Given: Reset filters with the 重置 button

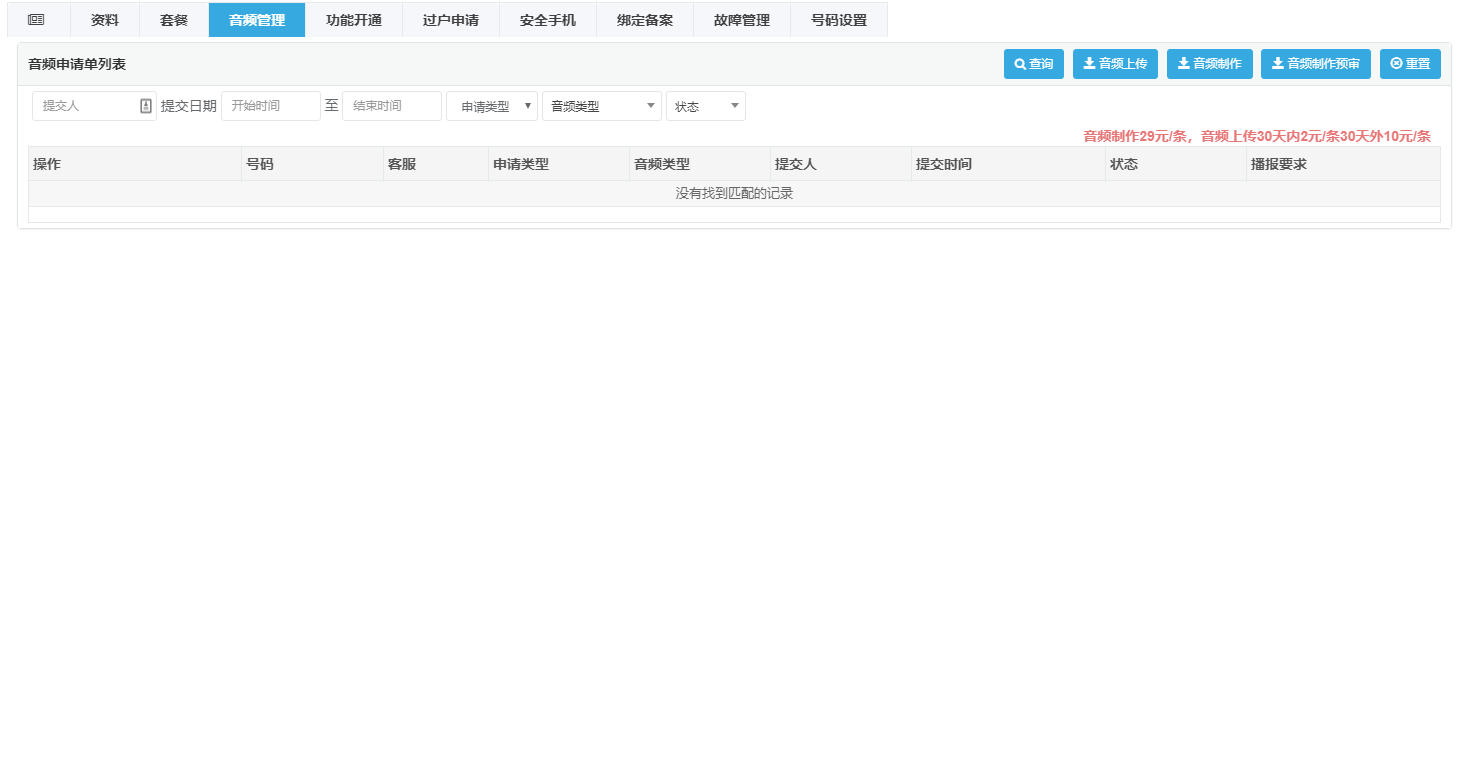Looking at the screenshot, I should [1410, 64].
